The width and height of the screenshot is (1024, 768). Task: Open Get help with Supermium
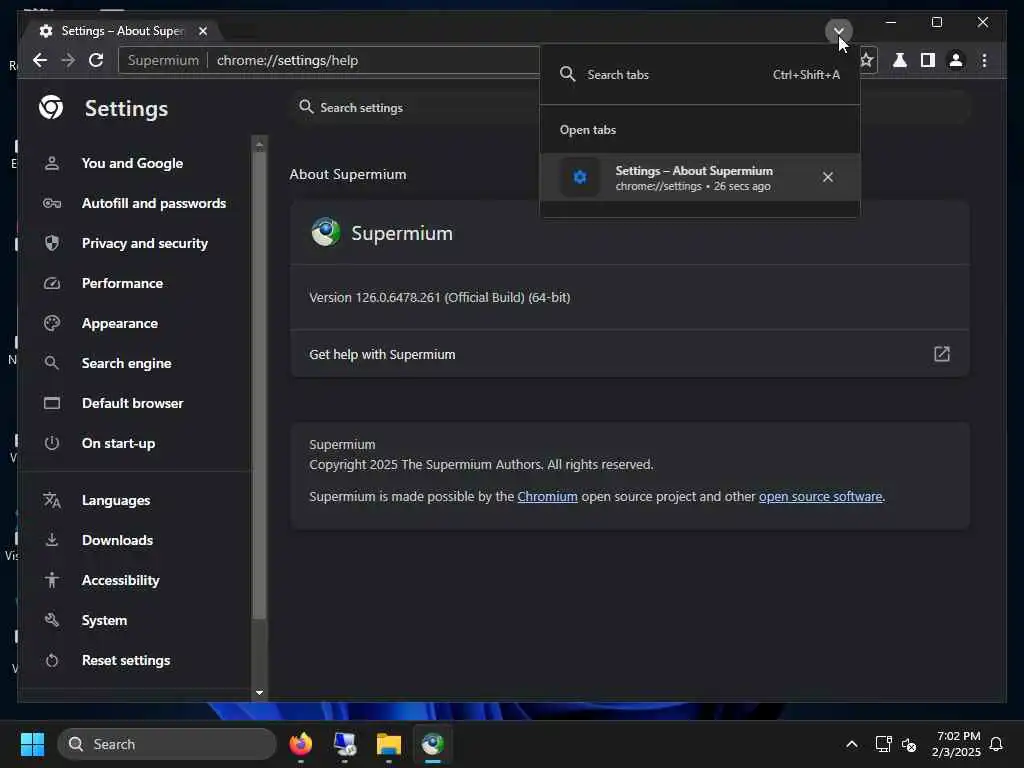tap(630, 354)
